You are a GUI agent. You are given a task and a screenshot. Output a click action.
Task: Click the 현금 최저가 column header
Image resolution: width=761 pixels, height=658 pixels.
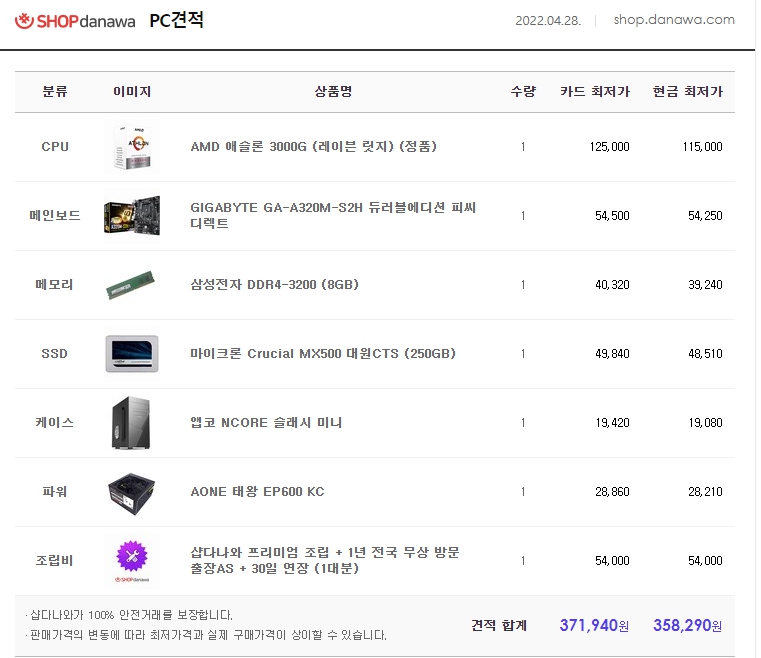(688, 91)
